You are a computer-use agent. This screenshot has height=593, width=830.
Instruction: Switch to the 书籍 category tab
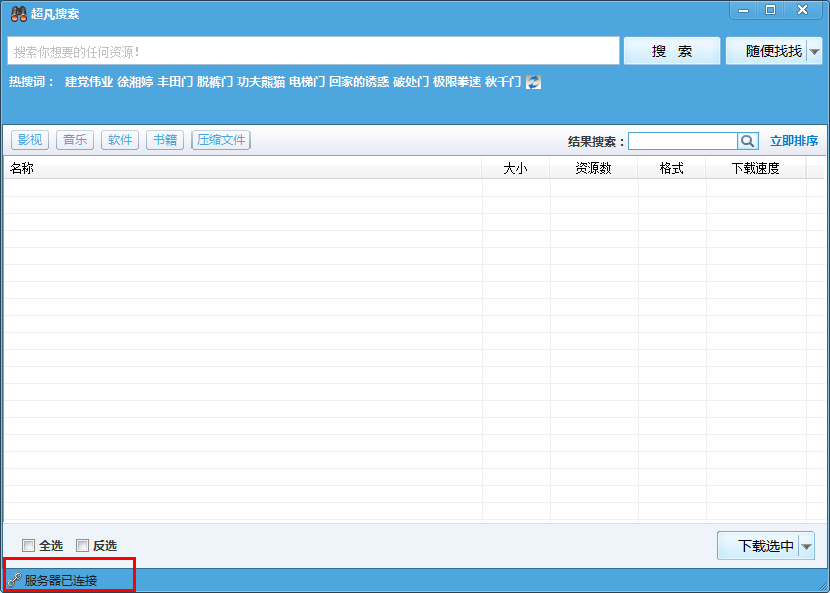click(164, 140)
